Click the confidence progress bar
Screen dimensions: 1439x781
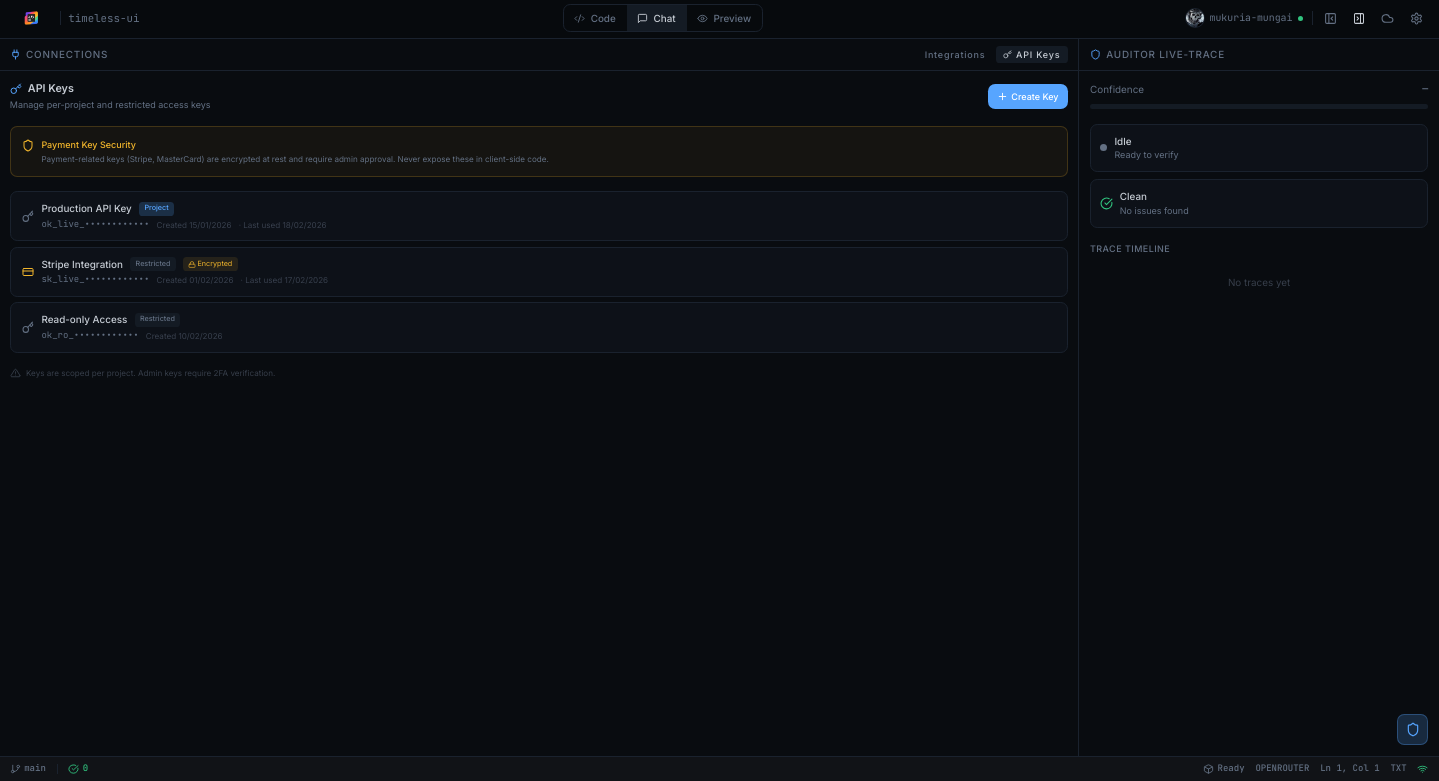(x=1258, y=106)
